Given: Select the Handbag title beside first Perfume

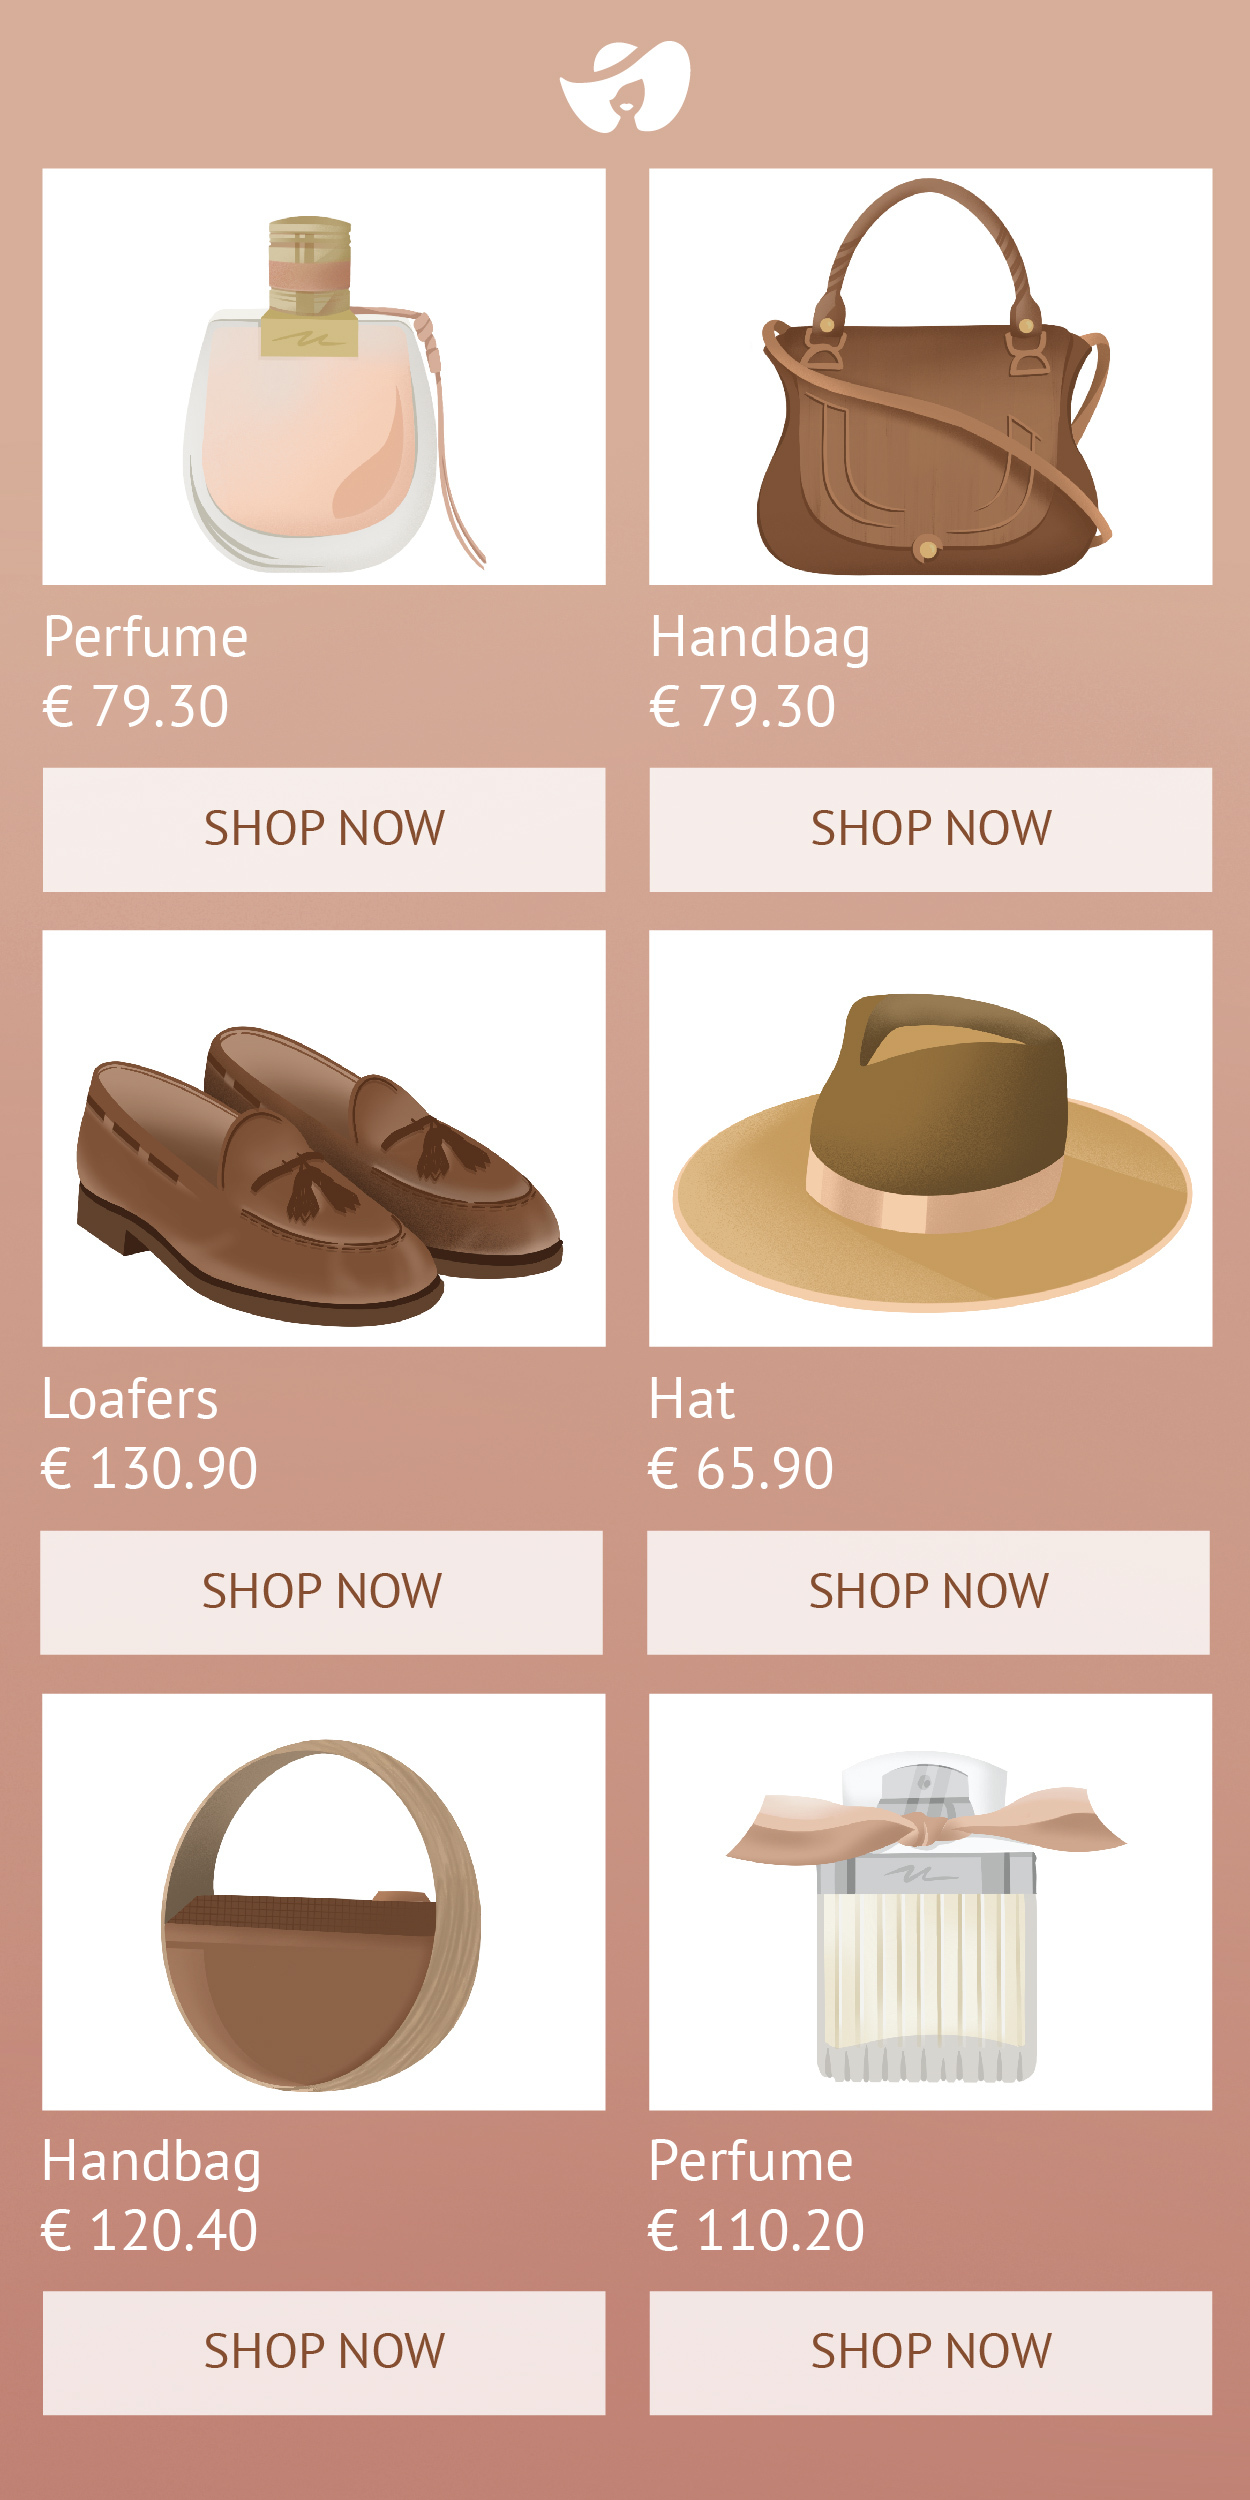Looking at the screenshot, I should [x=760, y=640].
